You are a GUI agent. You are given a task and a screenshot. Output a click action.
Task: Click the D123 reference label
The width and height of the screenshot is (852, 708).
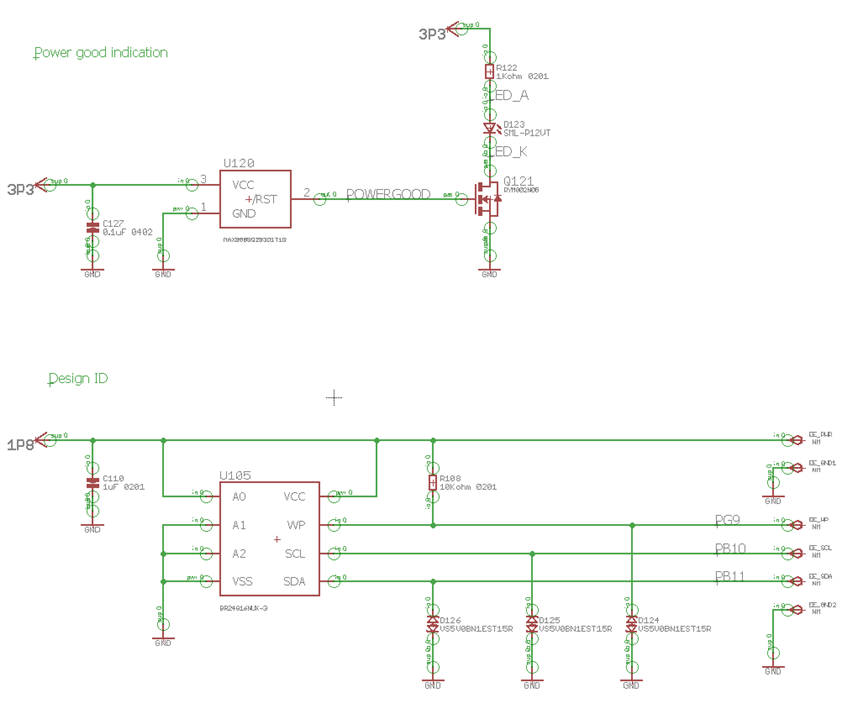pos(514,124)
